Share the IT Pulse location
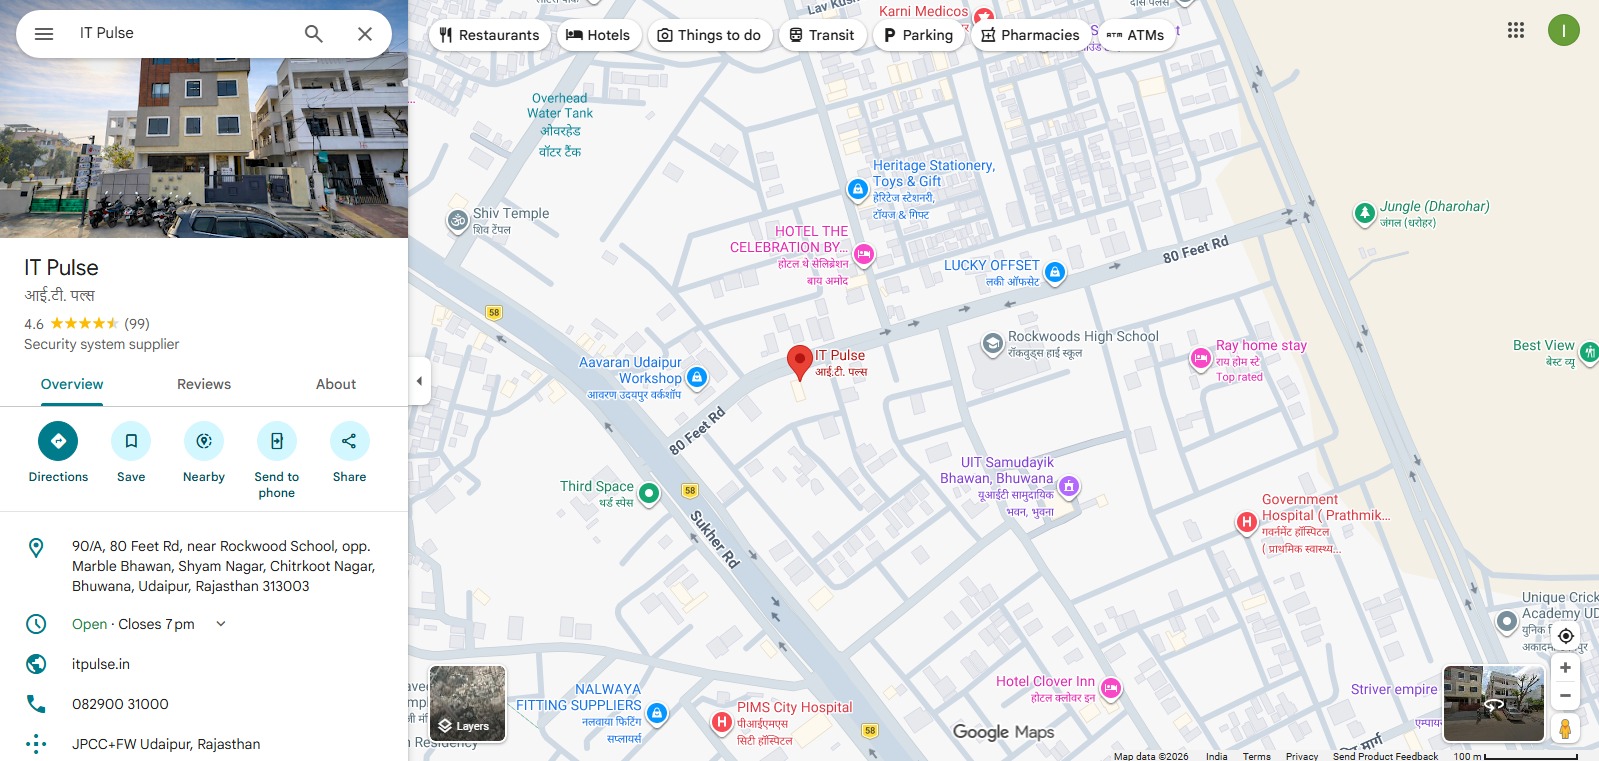 click(x=350, y=441)
